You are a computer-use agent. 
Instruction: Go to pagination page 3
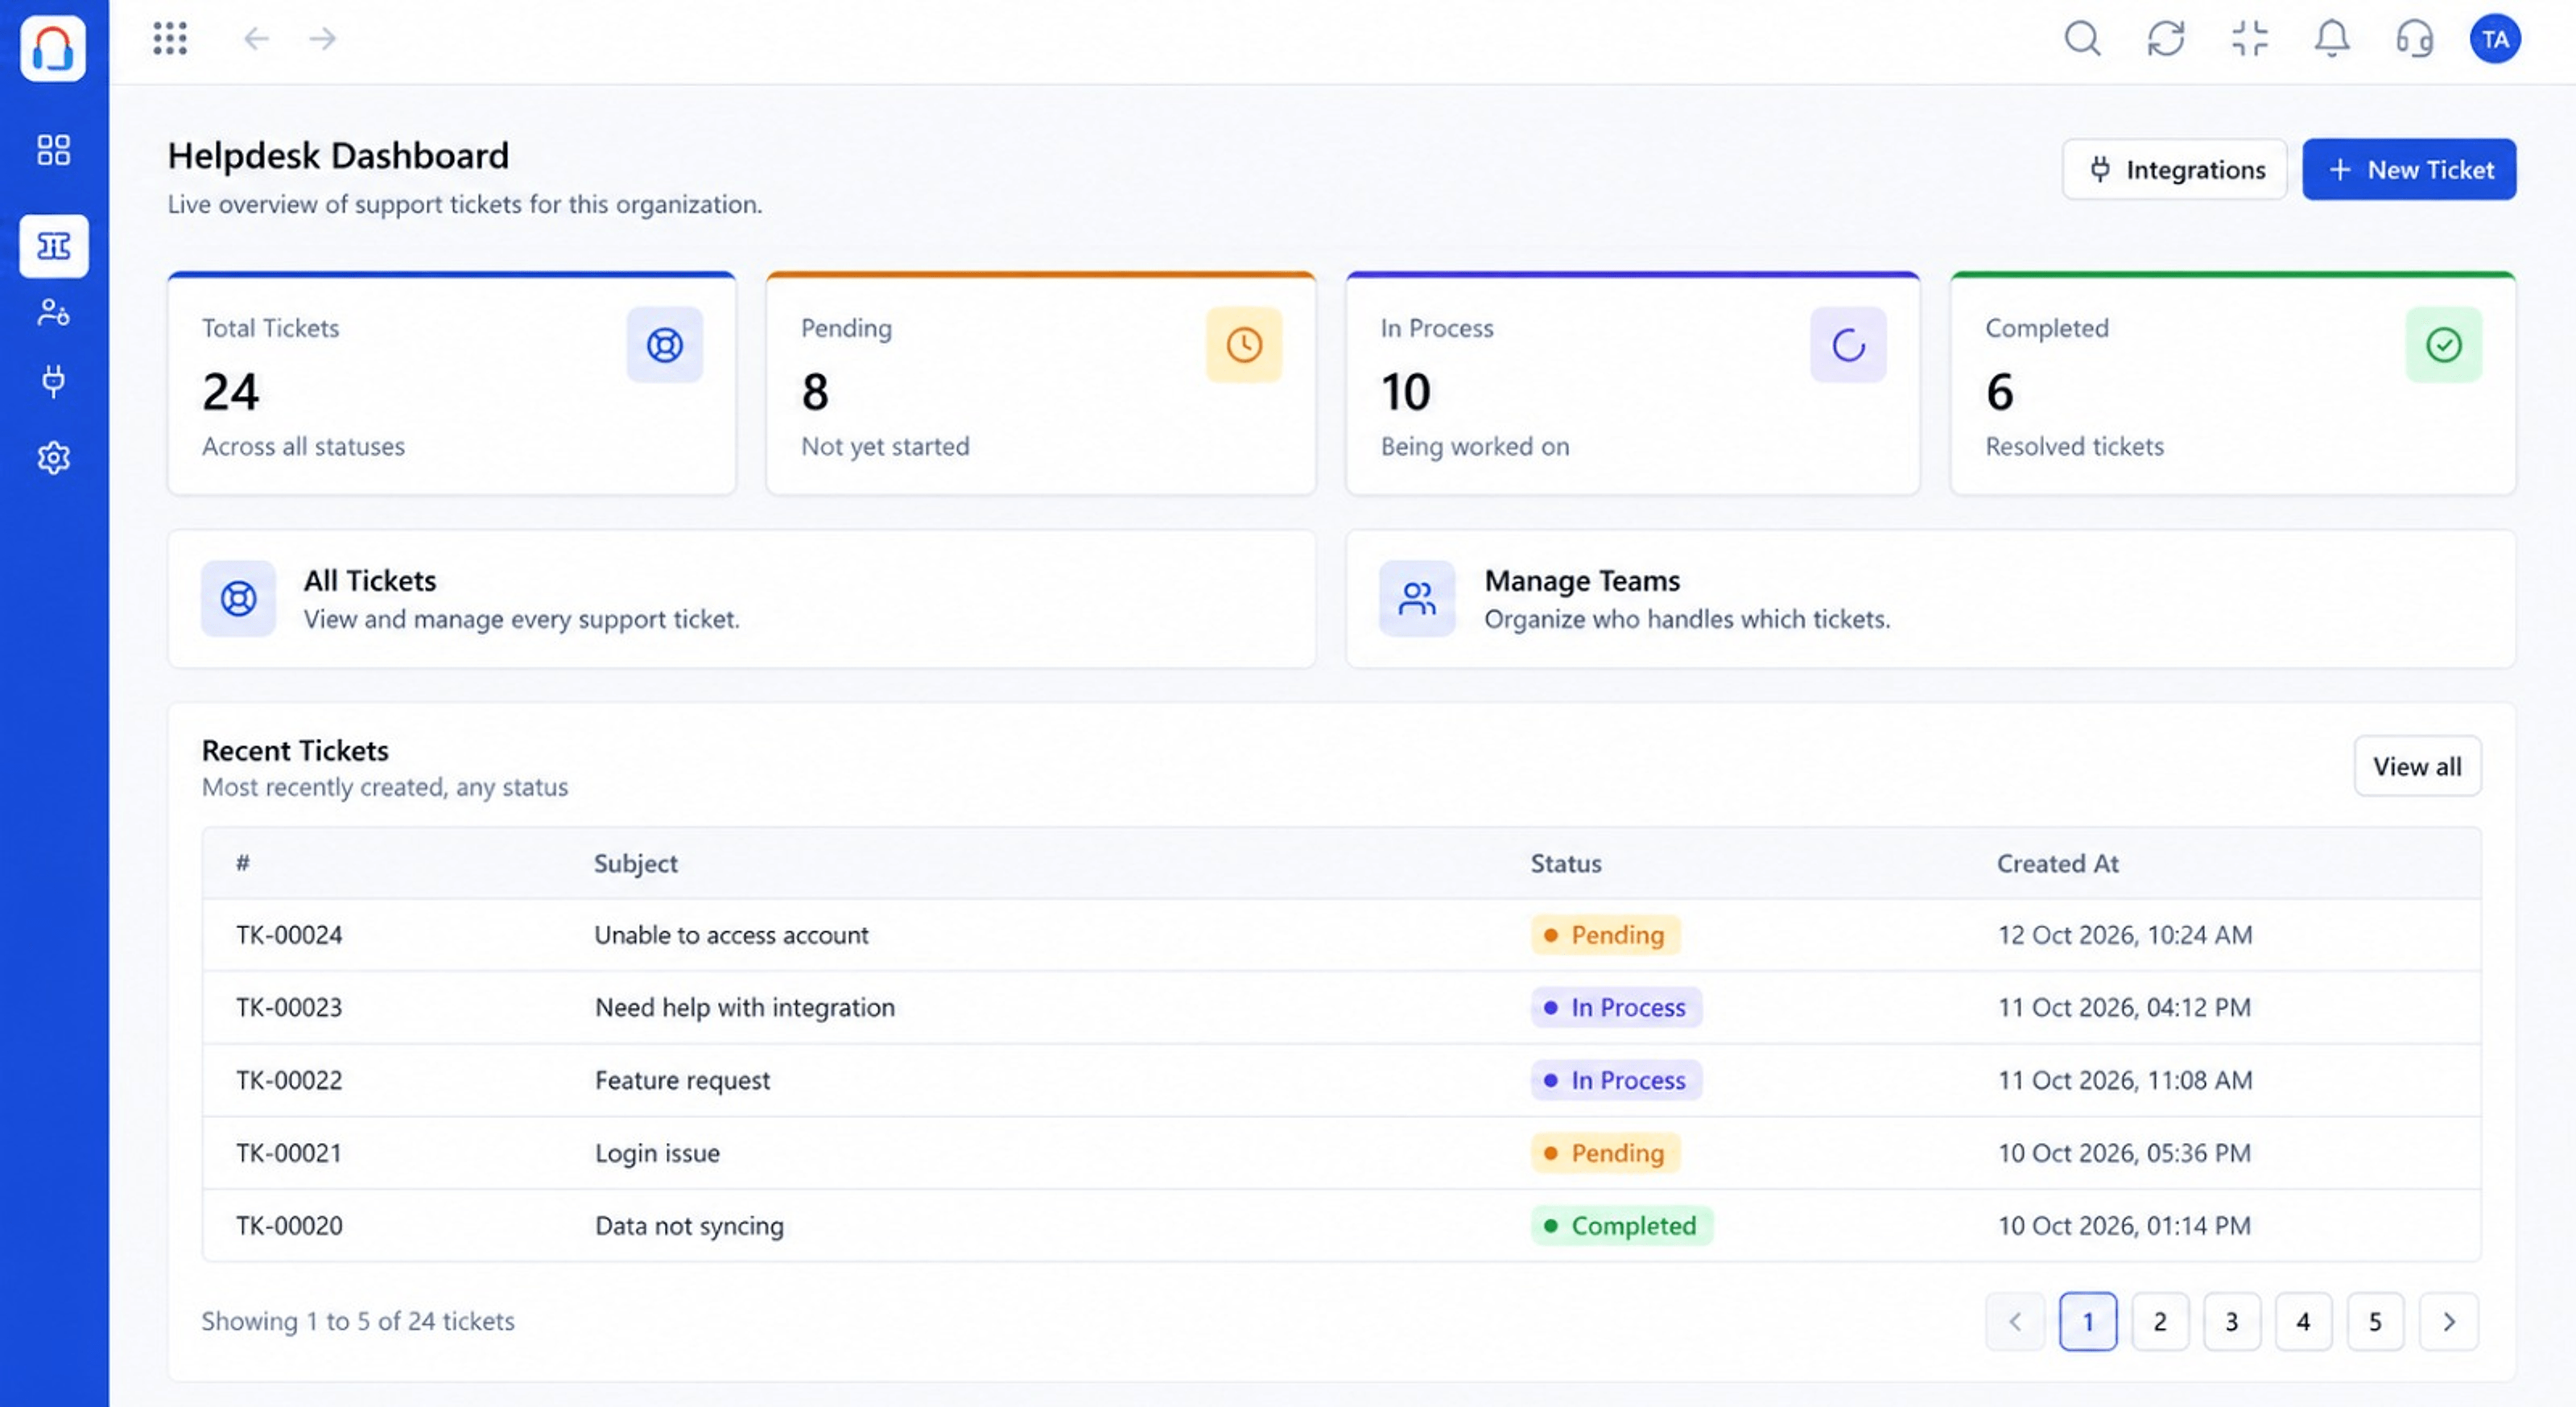click(x=2232, y=1321)
